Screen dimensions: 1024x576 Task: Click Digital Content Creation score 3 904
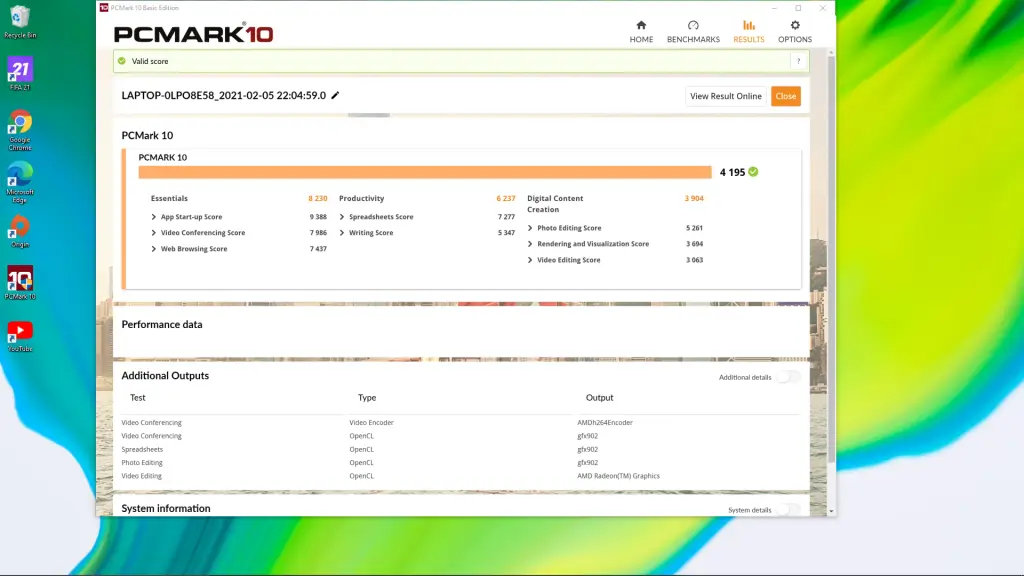(x=694, y=199)
